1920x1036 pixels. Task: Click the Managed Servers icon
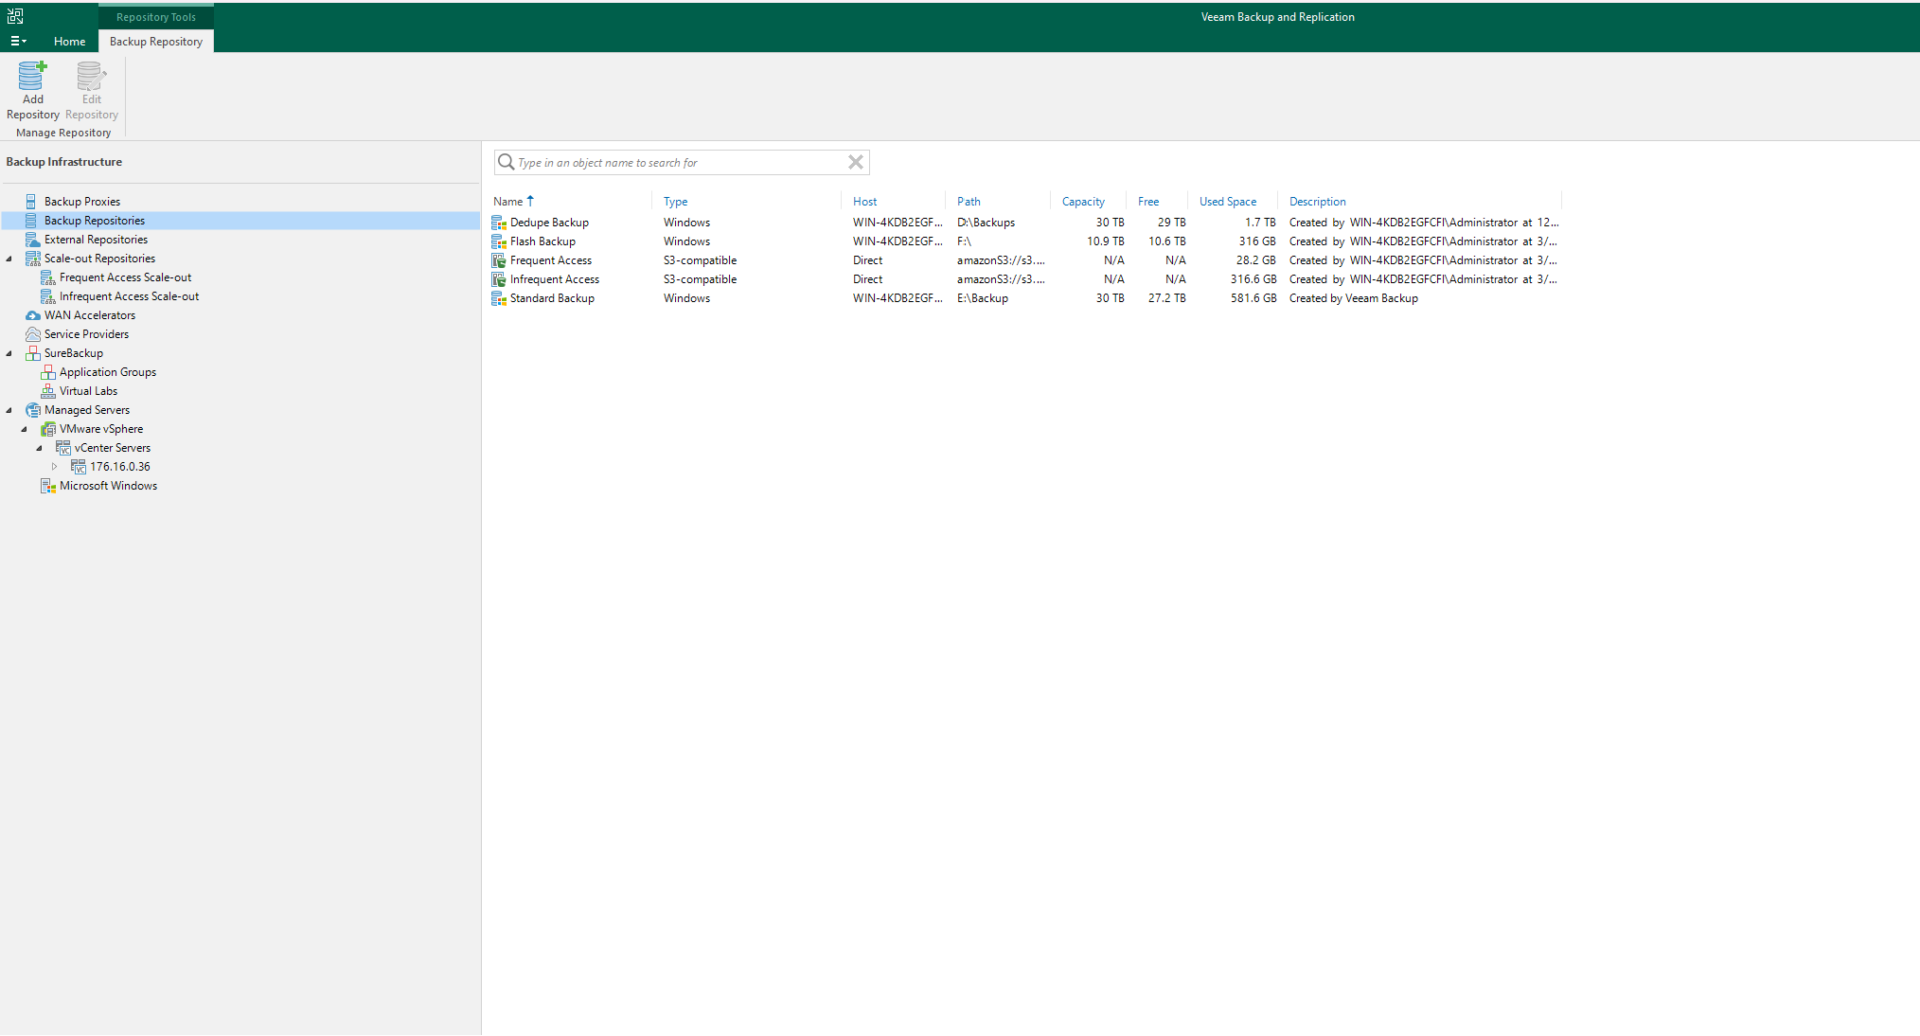32,410
